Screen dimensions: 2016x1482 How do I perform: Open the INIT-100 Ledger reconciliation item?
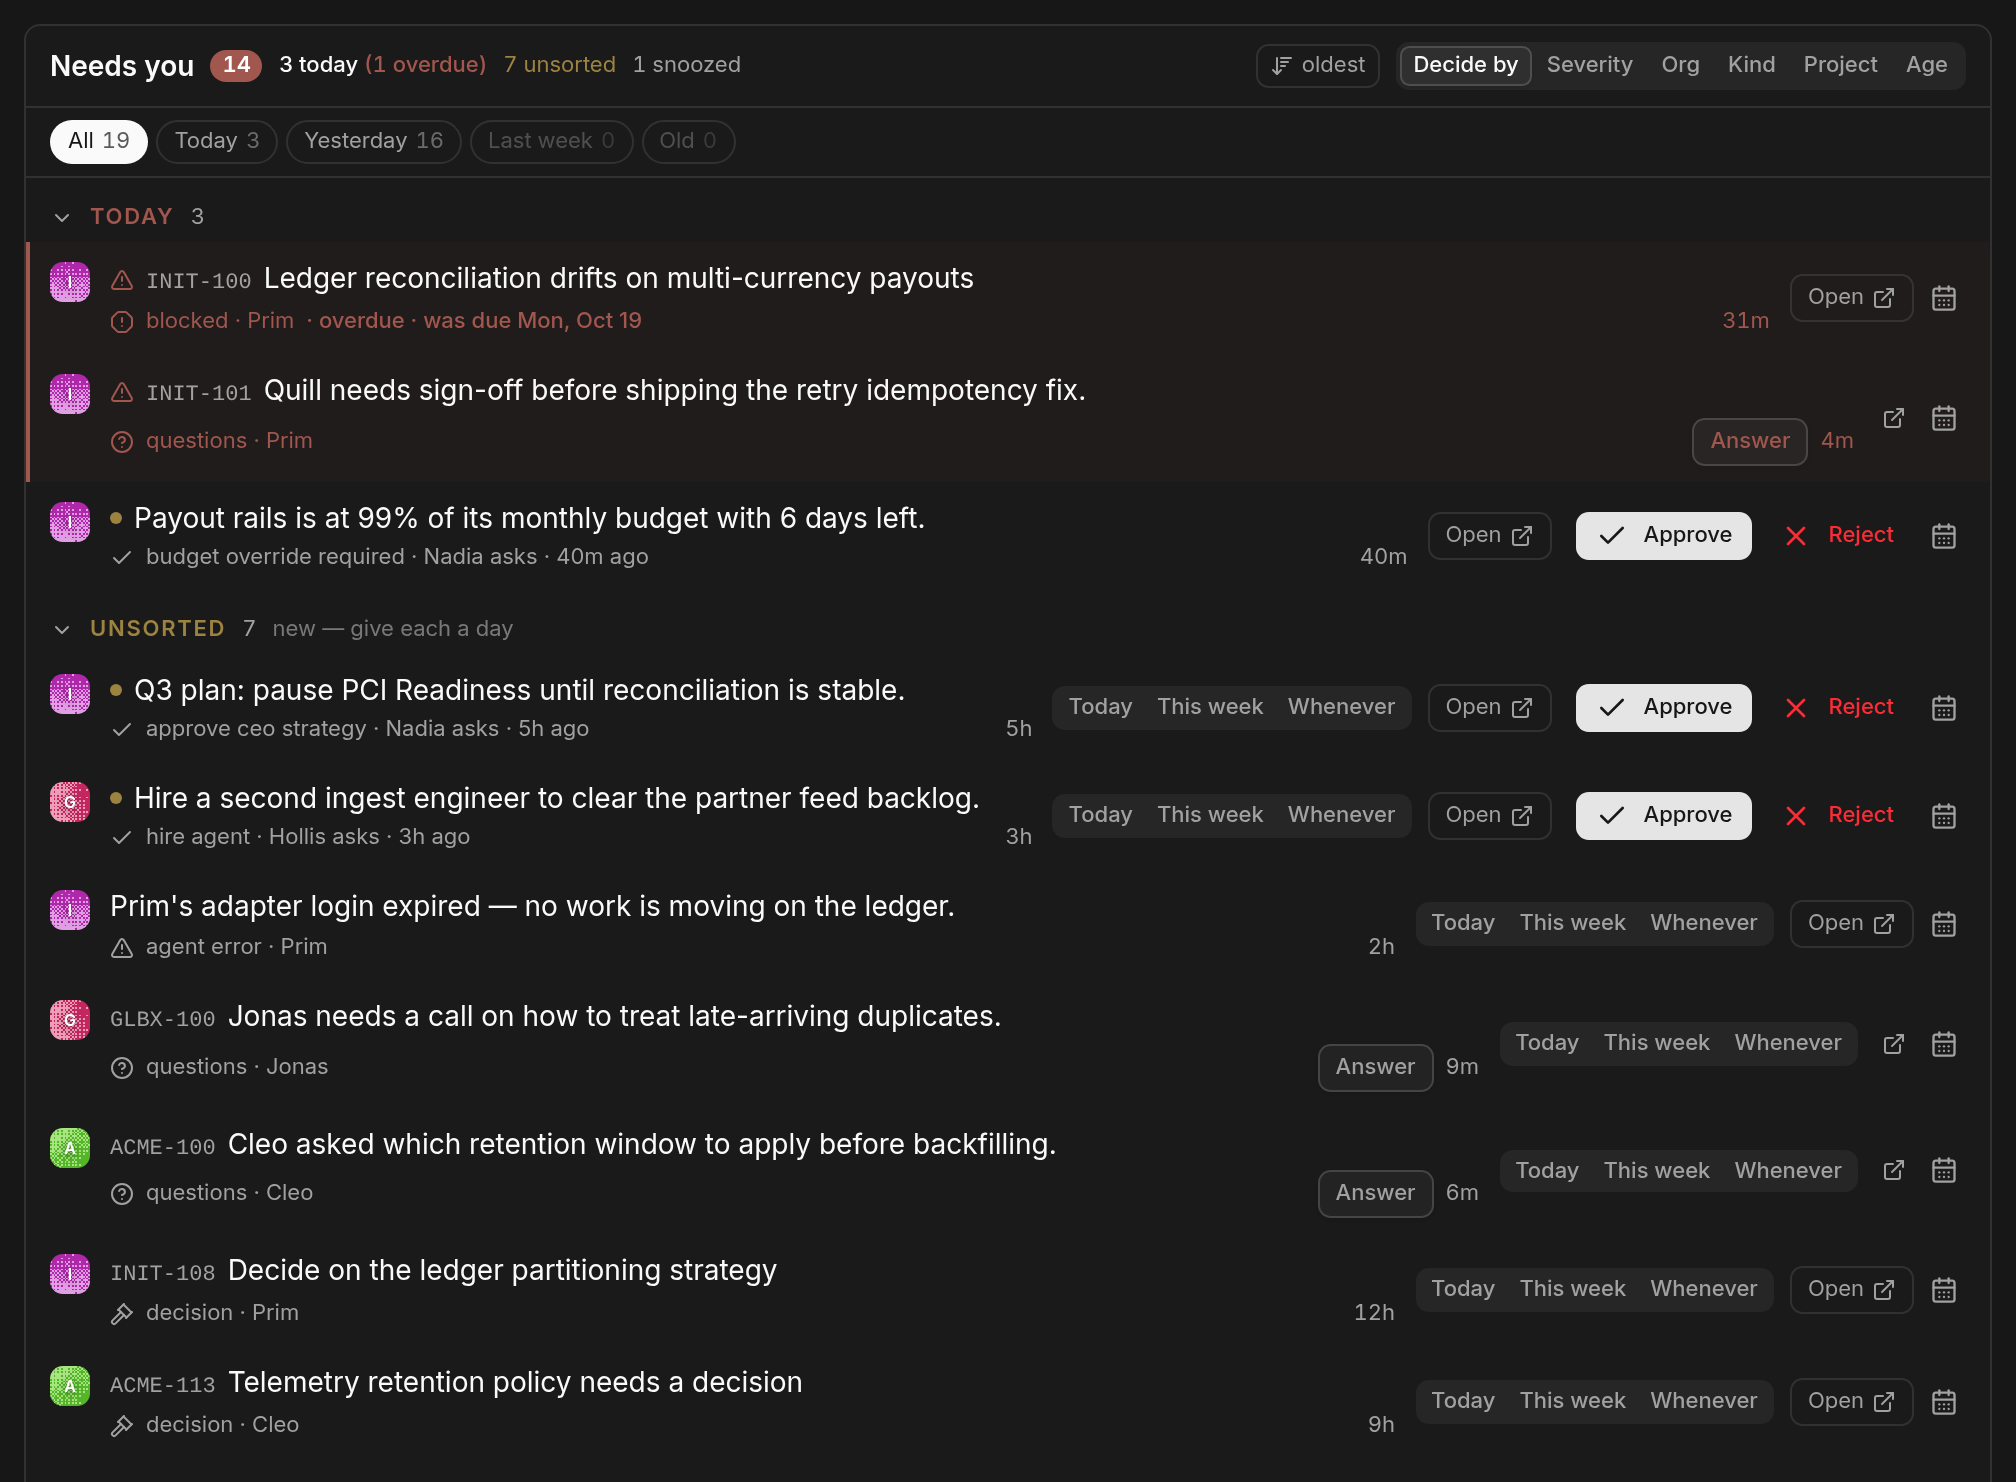(1851, 298)
